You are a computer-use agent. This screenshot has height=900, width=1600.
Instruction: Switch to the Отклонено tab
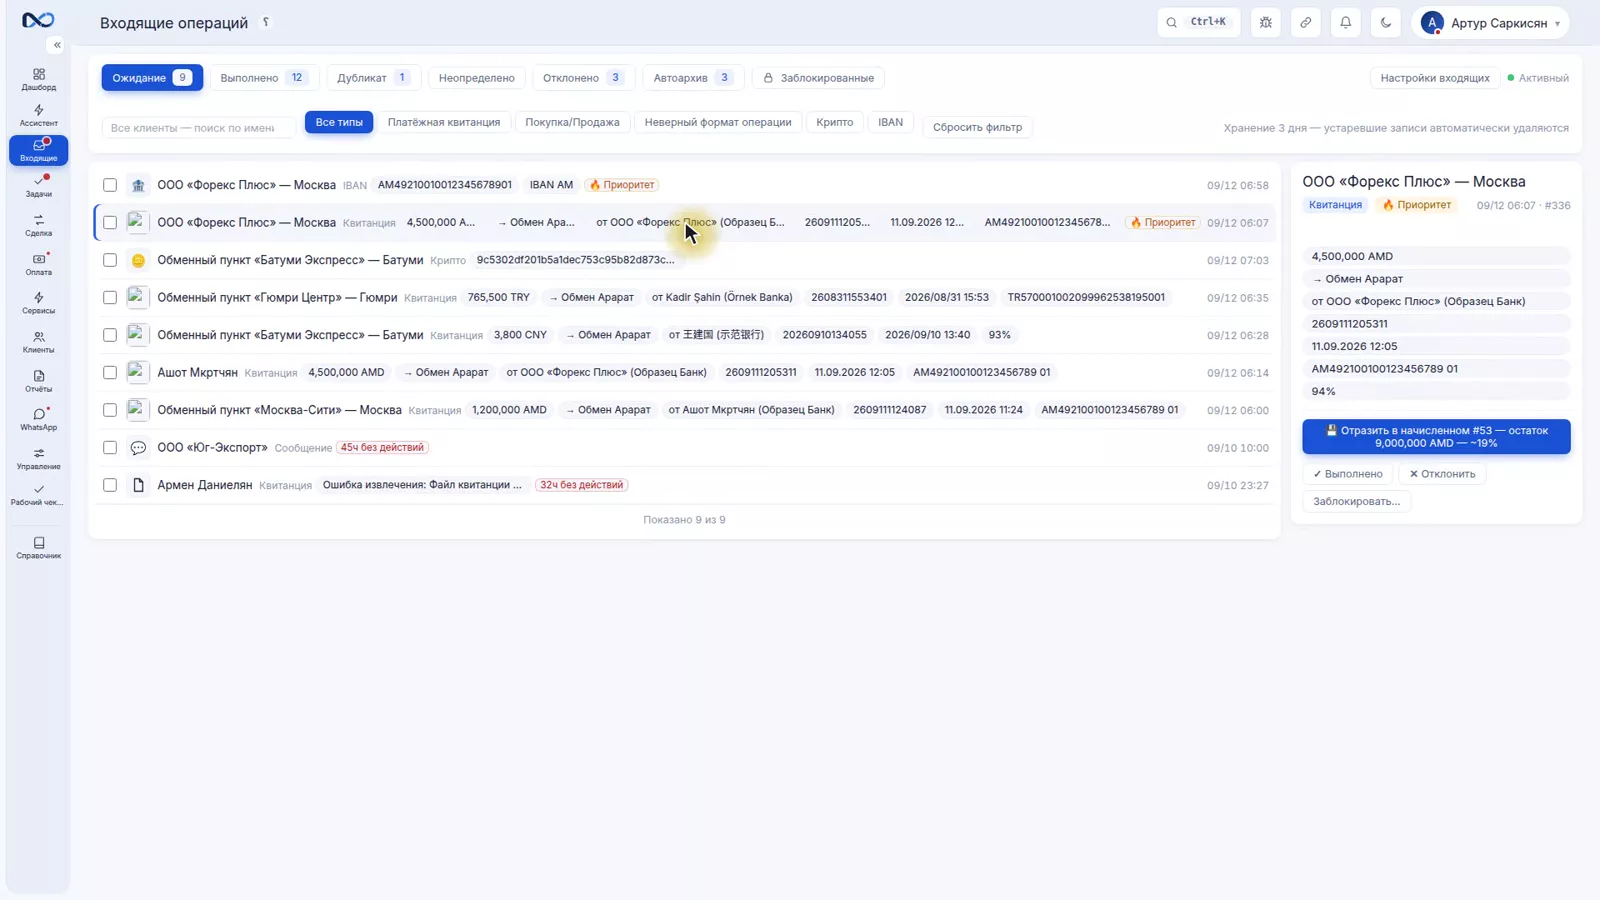click(582, 78)
